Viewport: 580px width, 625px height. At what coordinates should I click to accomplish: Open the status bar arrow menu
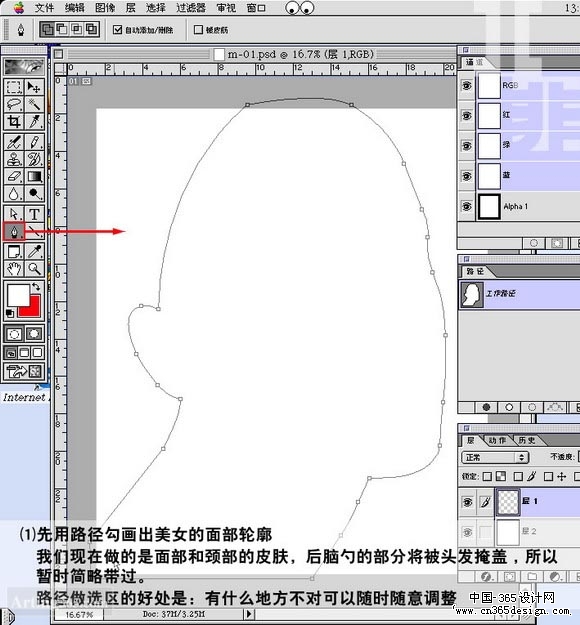point(249,614)
